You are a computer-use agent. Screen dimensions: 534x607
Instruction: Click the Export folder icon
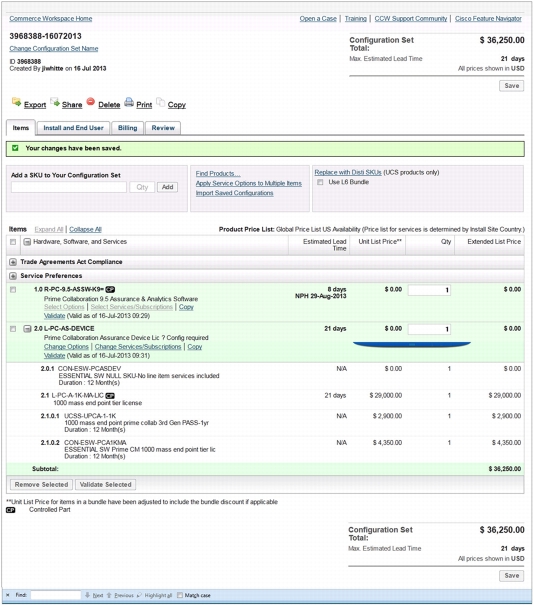16,102
